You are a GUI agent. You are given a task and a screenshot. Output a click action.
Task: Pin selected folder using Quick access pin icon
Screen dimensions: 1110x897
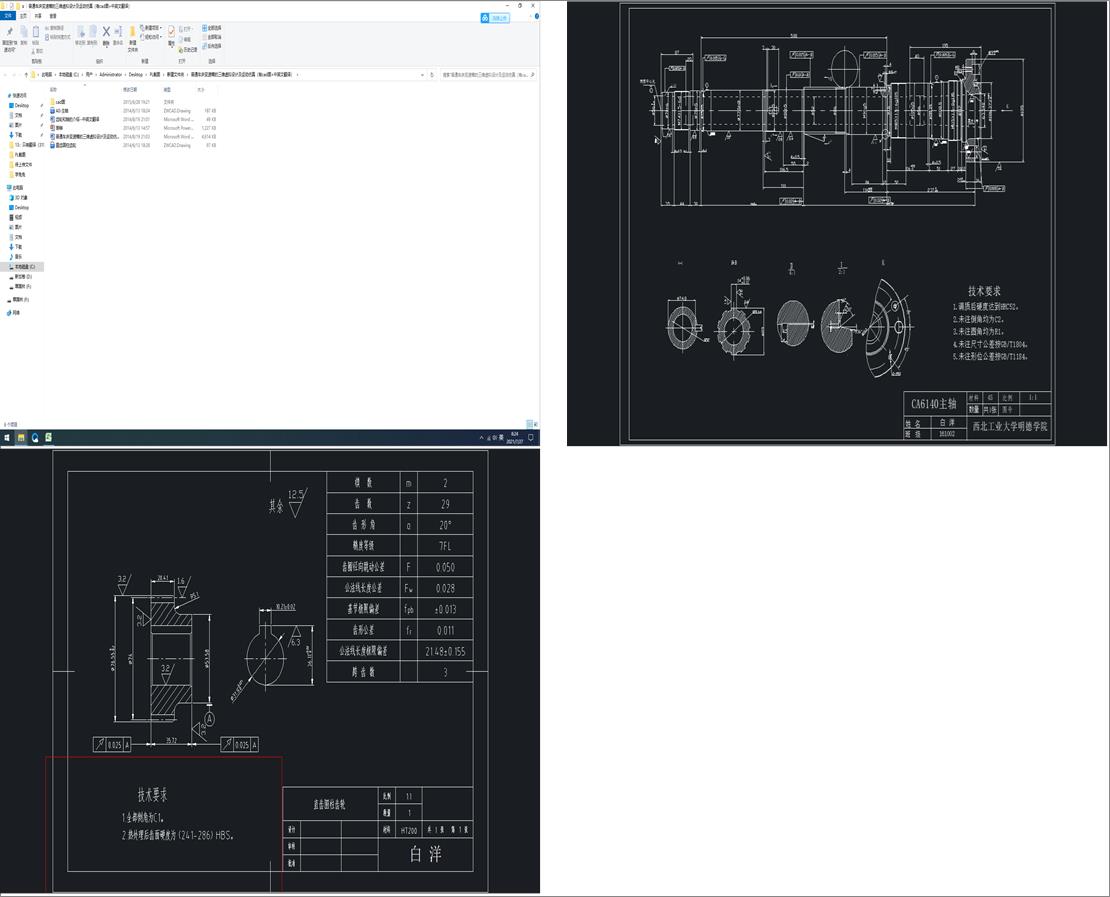click(10, 31)
